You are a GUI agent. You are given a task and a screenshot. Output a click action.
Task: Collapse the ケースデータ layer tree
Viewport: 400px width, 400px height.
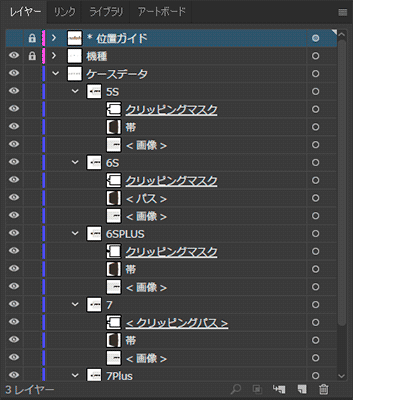point(55,73)
